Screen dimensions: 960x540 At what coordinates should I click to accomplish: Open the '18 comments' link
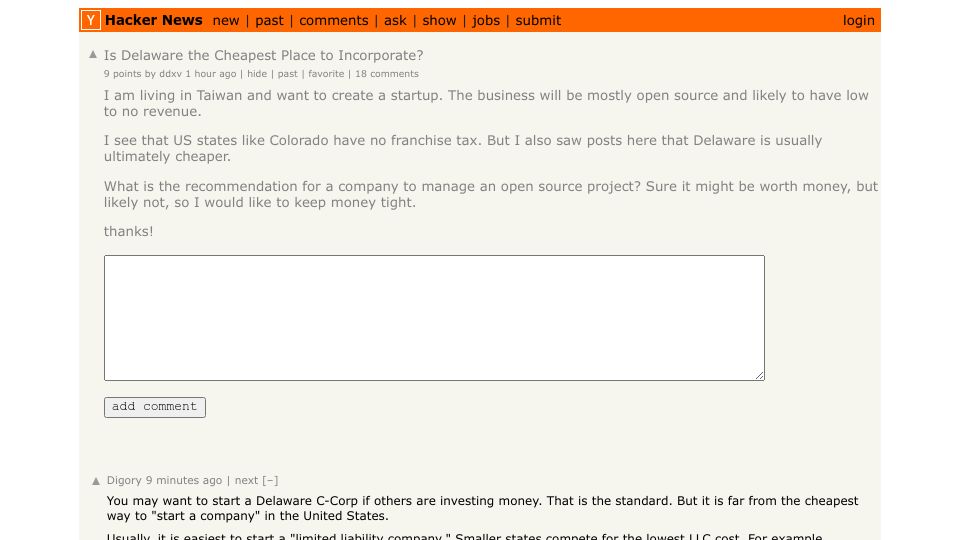pos(387,74)
